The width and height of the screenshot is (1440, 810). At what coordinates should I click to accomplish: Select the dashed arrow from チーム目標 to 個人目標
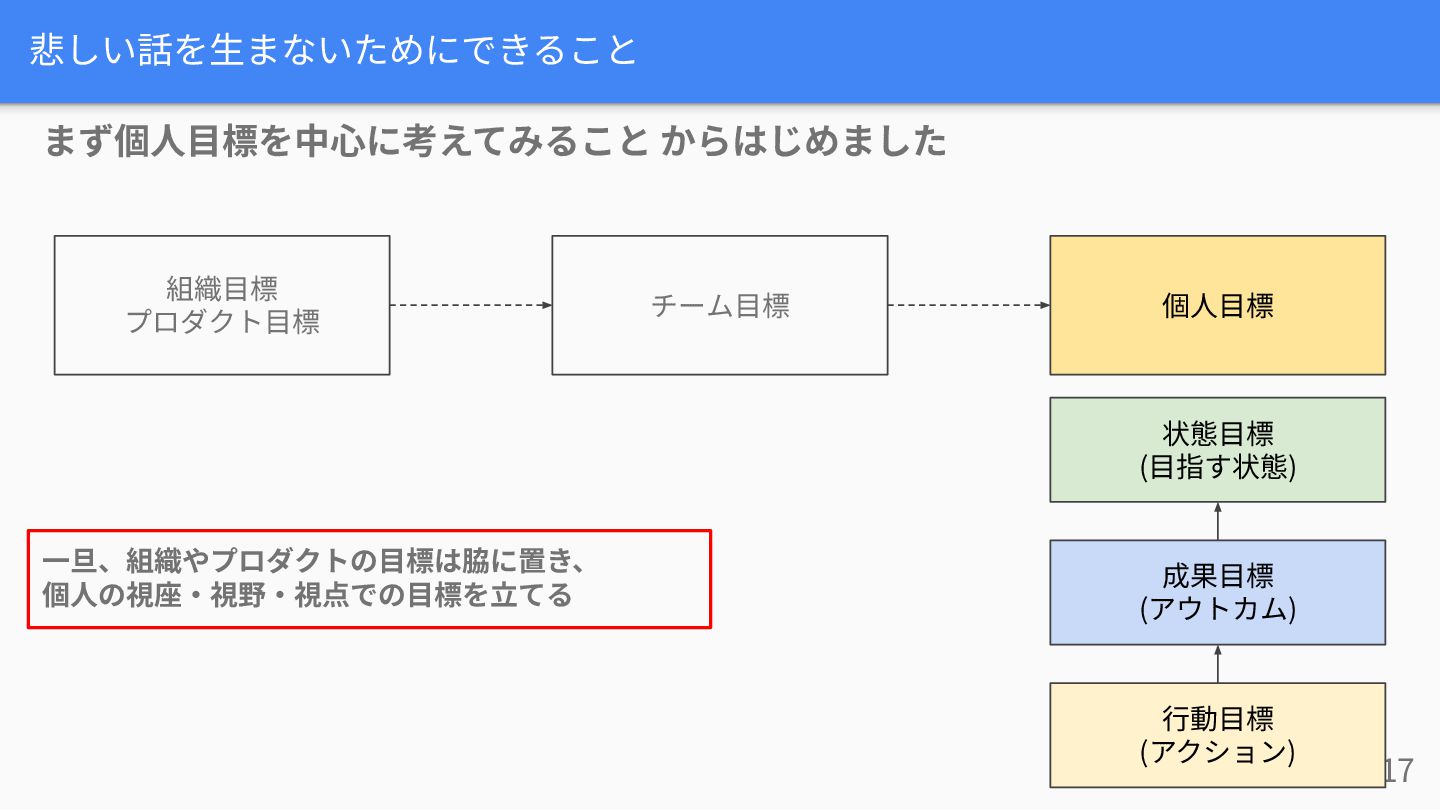pos(969,305)
